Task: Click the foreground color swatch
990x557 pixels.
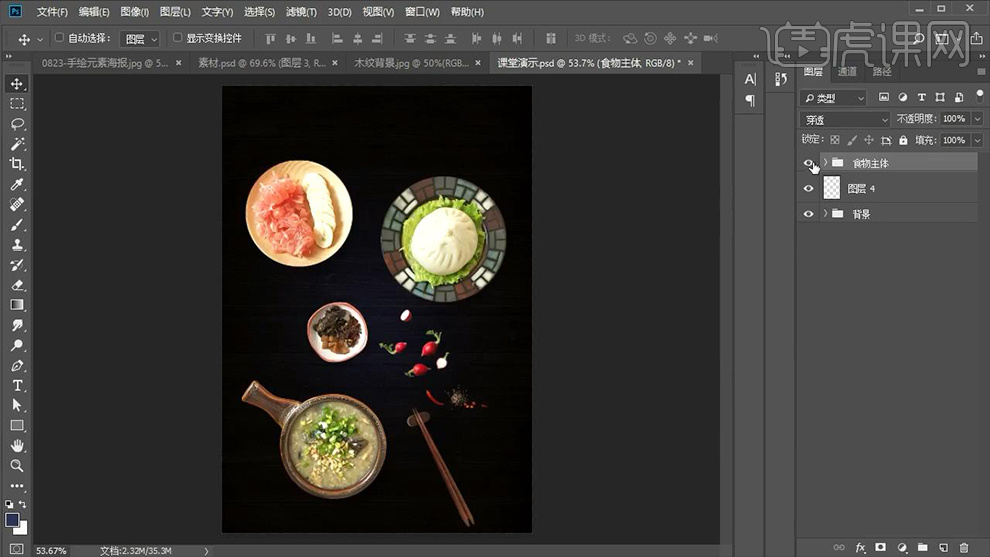Action: click(x=13, y=520)
